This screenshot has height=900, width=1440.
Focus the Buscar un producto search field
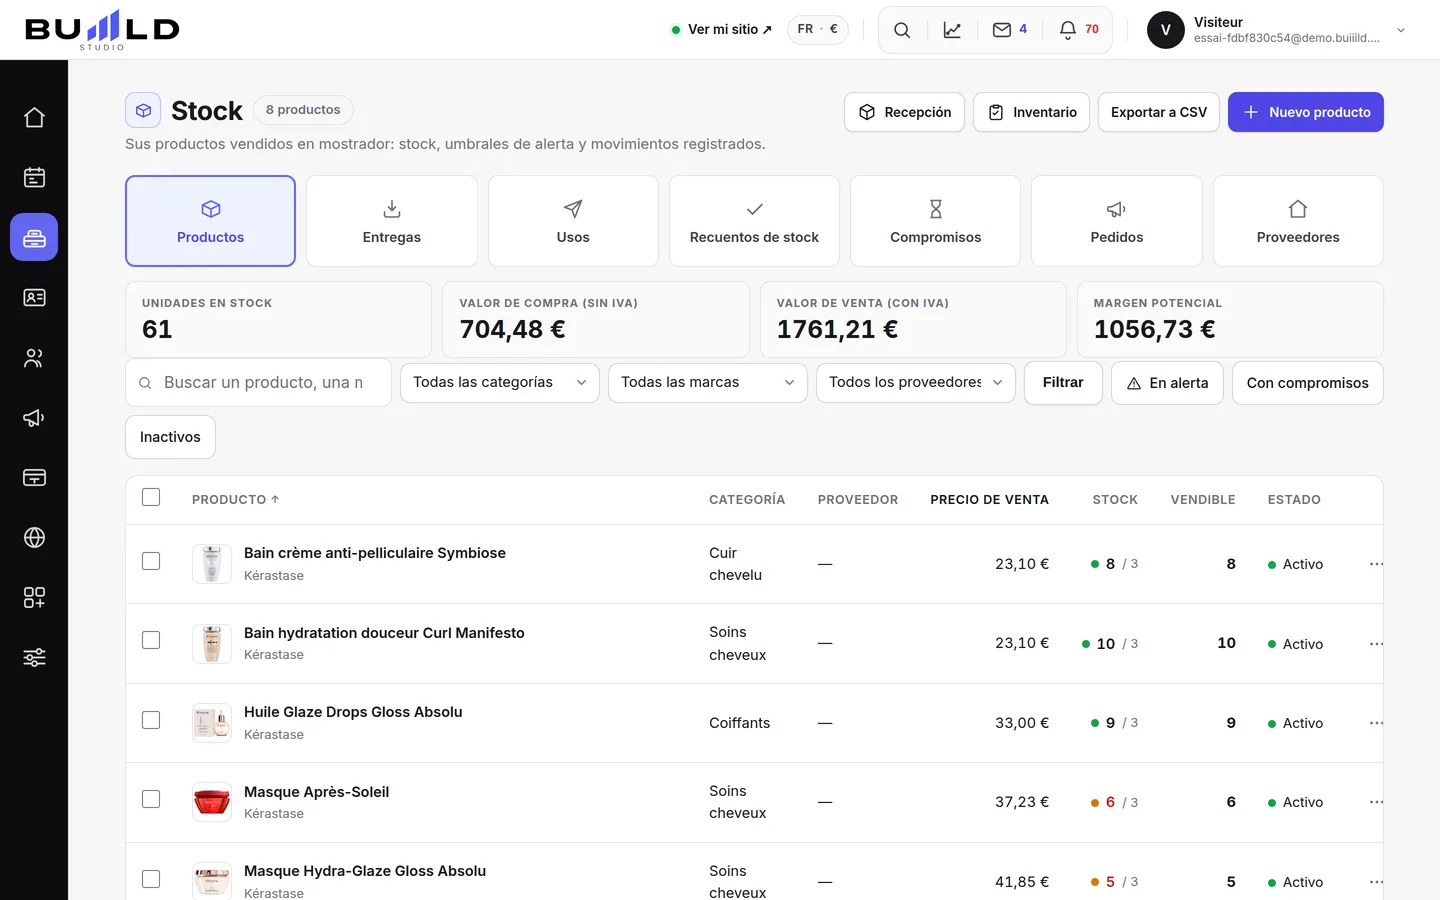click(x=258, y=383)
